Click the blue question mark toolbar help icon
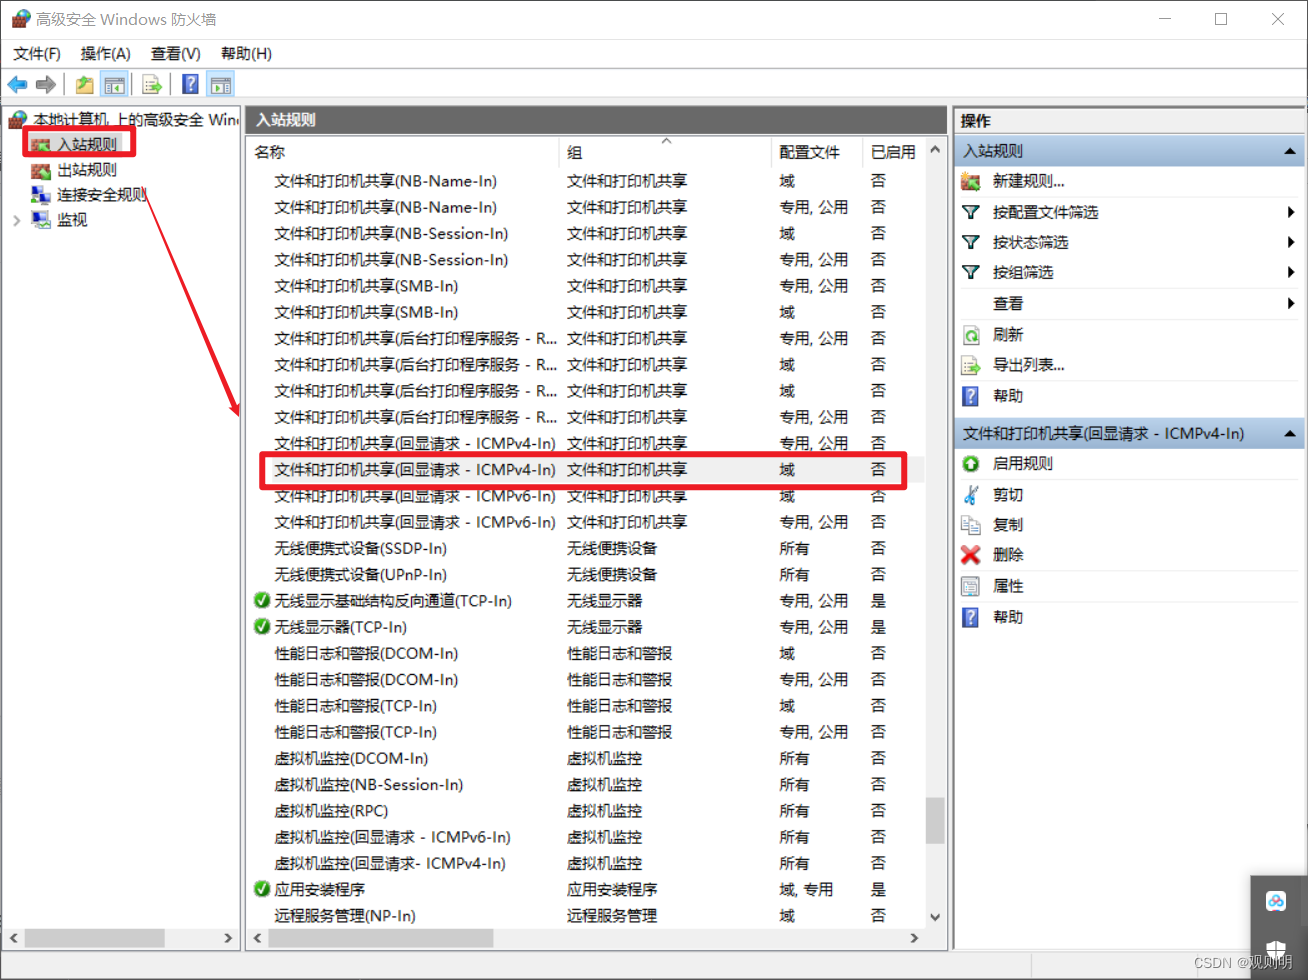Screen dimensions: 1308x980 [190, 85]
